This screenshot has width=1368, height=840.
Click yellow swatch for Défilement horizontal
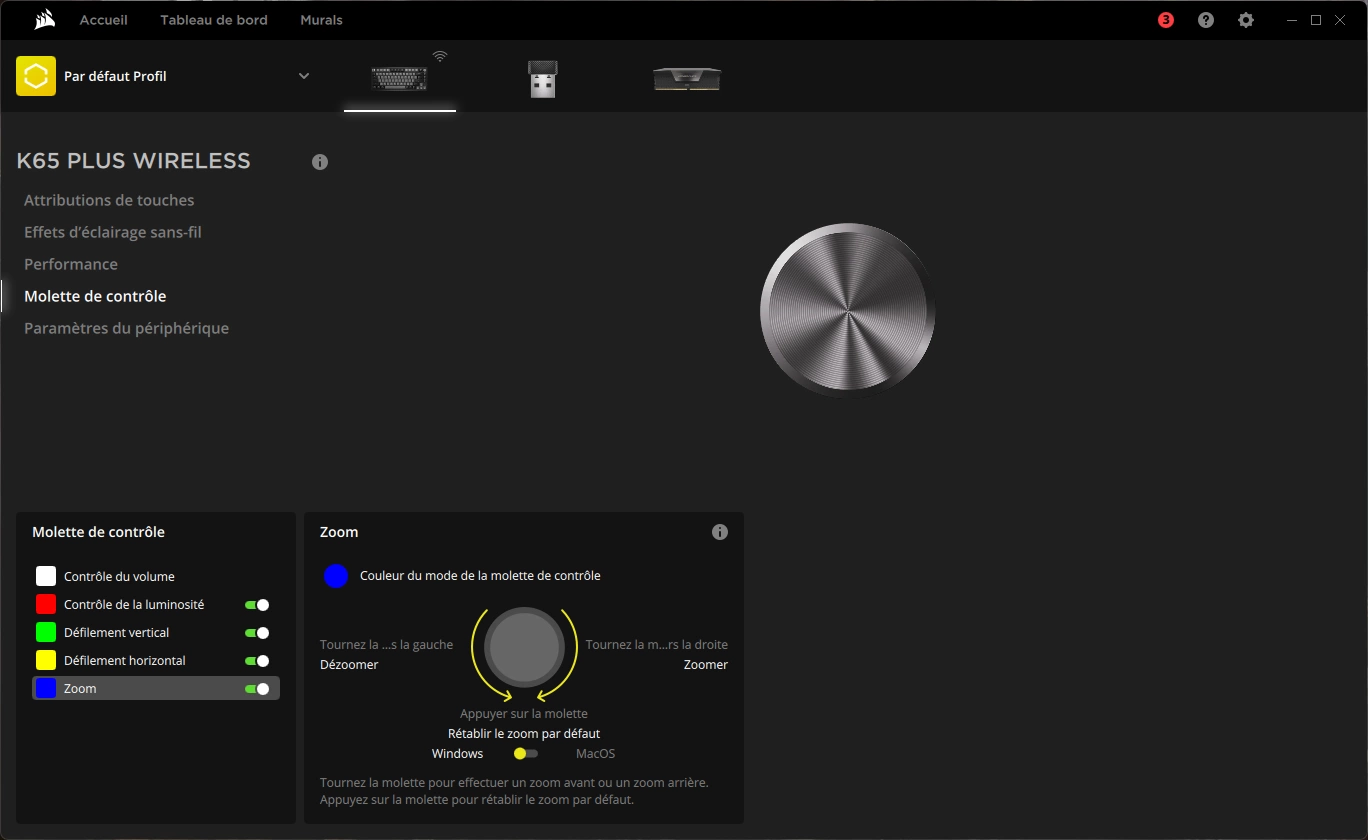[x=46, y=660]
